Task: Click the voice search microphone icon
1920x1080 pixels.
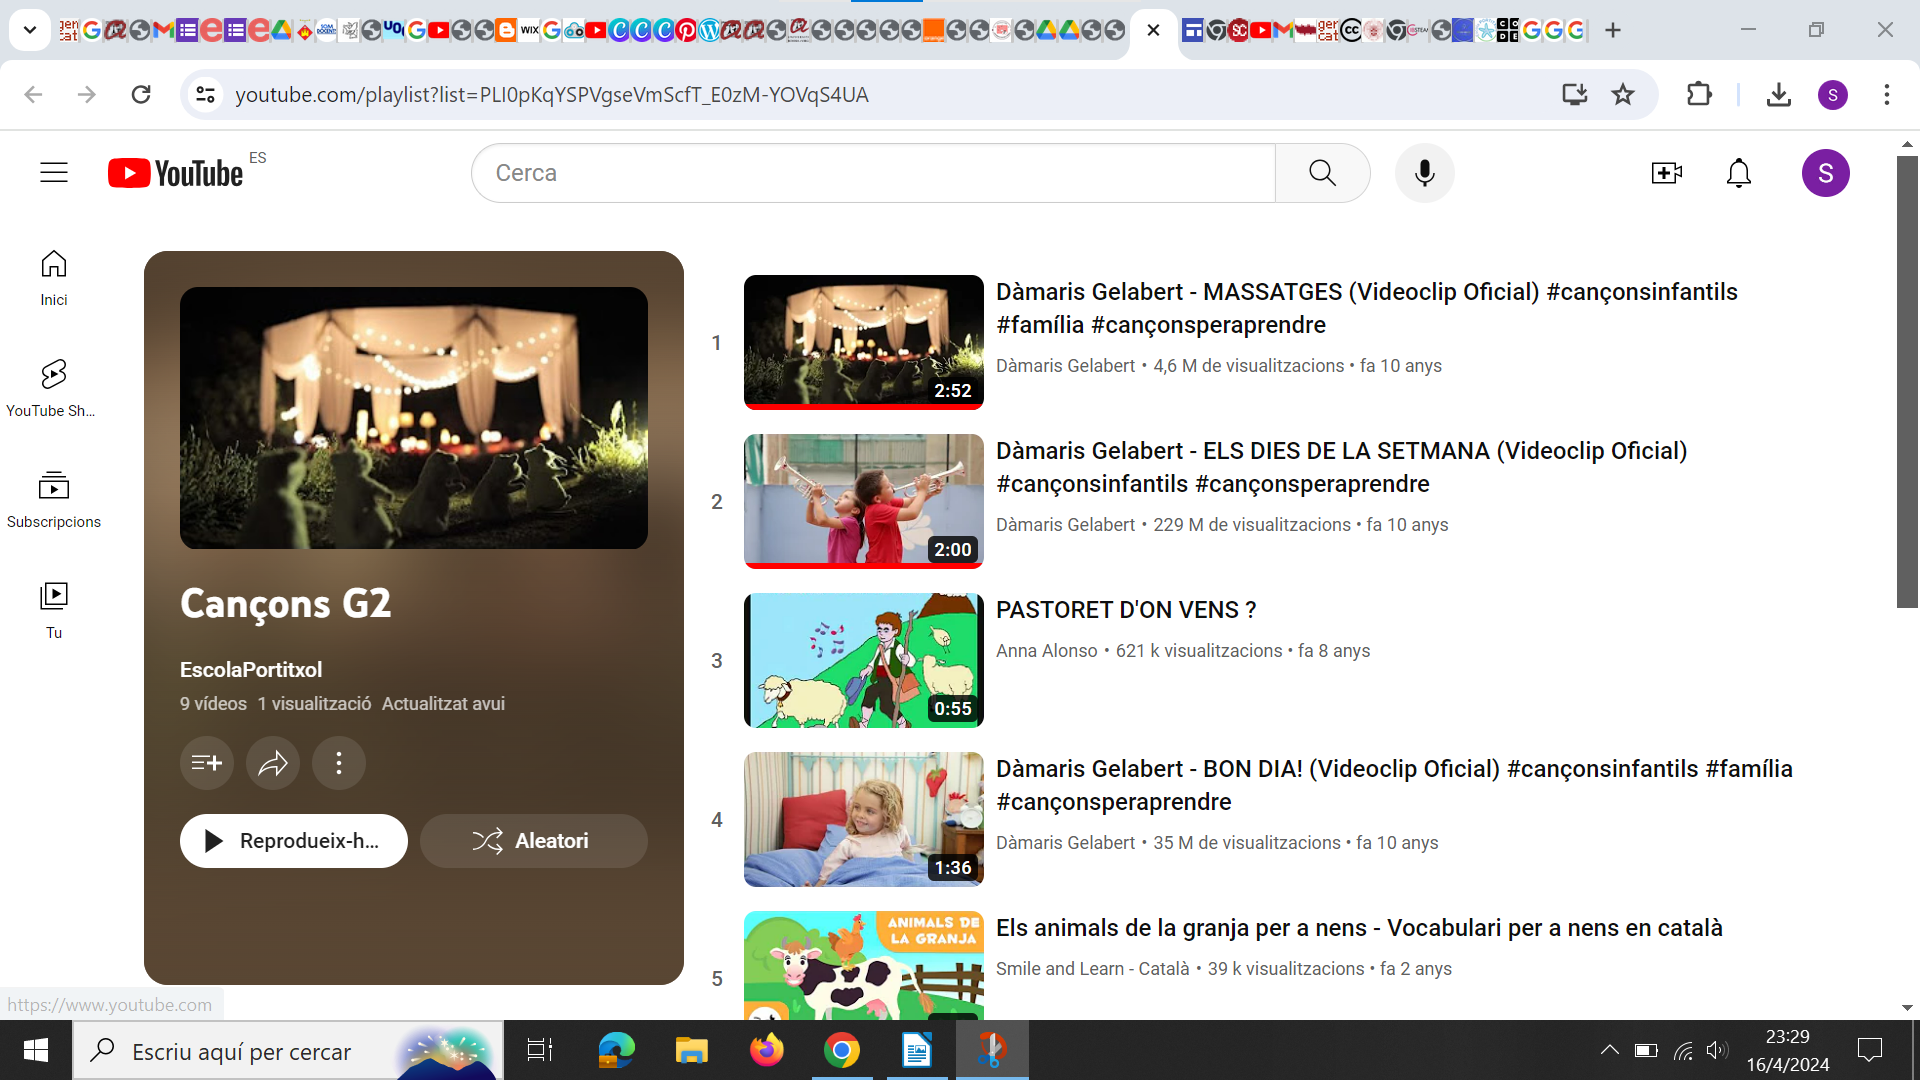Action: click(x=1424, y=173)
